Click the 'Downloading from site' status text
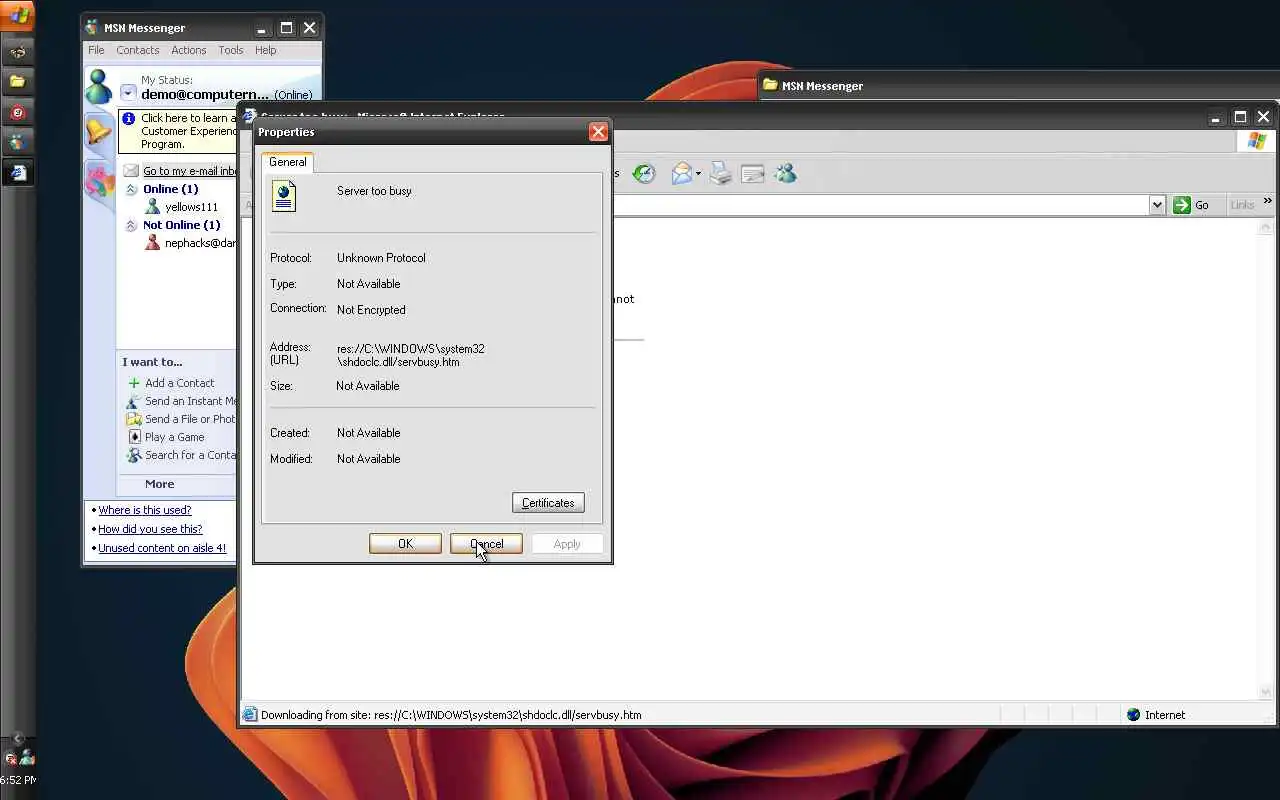The width and height of the screenshot is (1280, 800). click(x=451, y=715)
